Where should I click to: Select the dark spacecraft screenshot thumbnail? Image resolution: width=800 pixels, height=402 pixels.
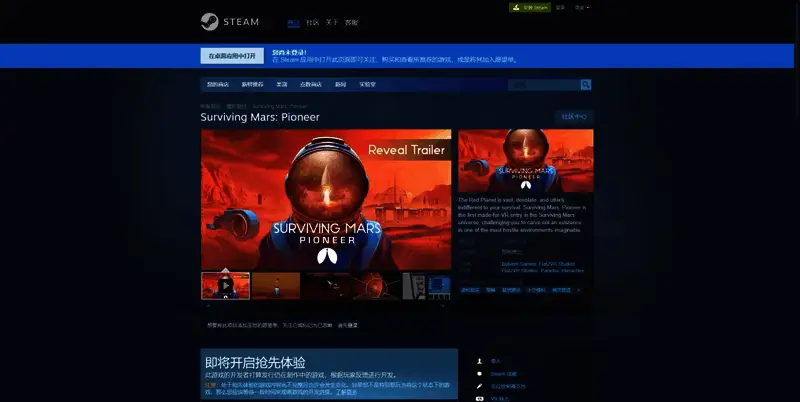coord(327,286)
